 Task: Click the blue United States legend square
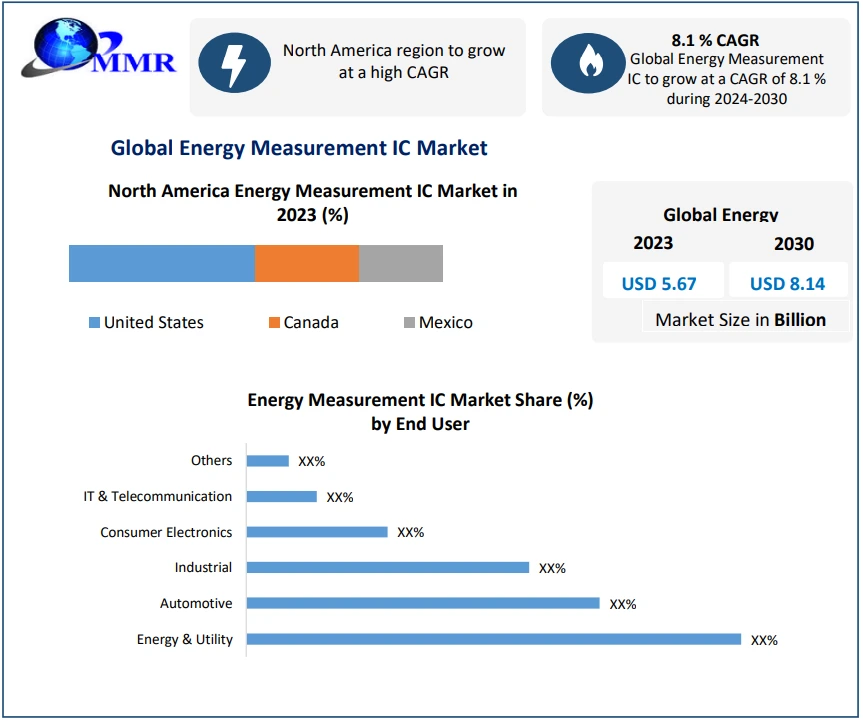94,323
